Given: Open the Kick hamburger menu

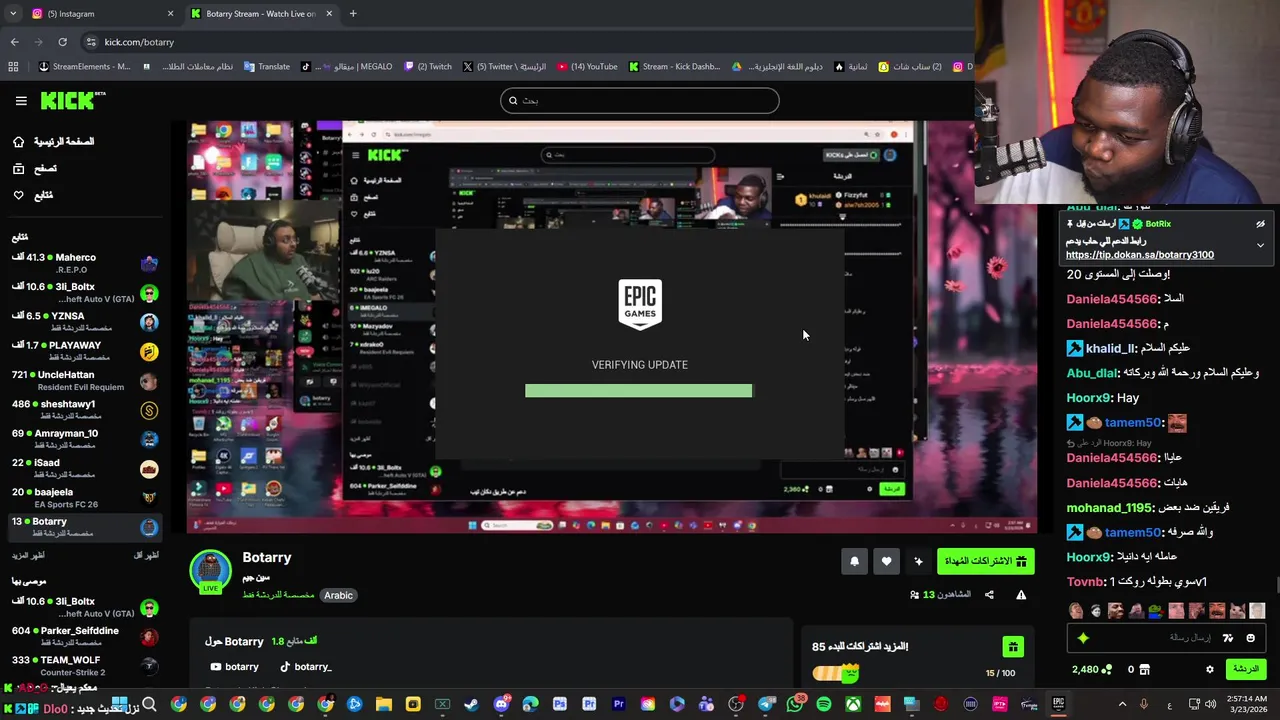Looking at the screenshot, I should coord(21,100).
